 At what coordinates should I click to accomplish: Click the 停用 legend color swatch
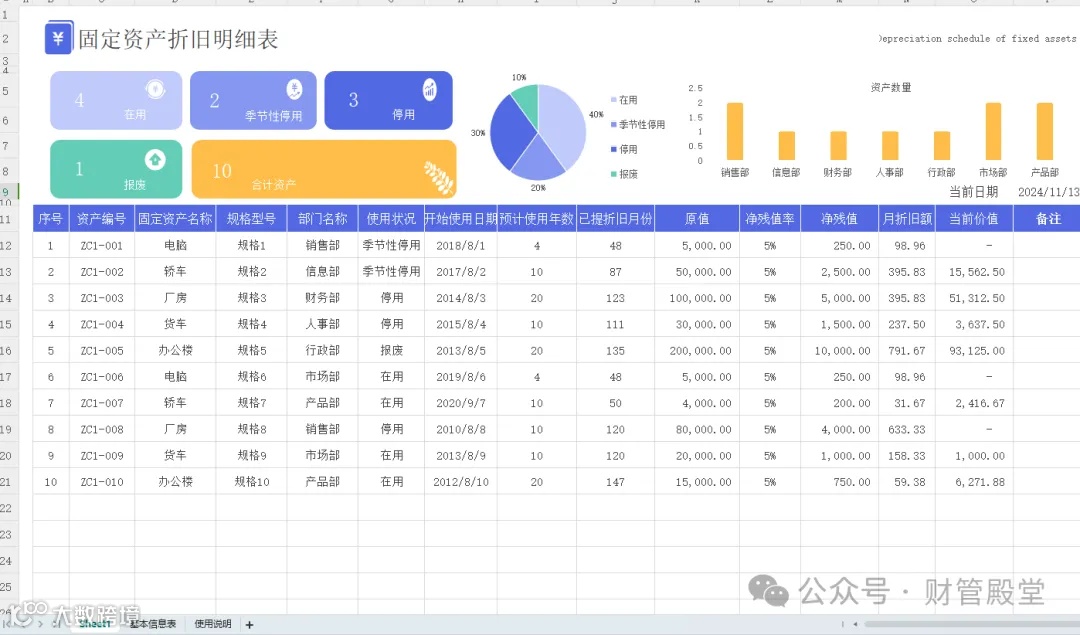pyautogui.click(x=614, y=149)
